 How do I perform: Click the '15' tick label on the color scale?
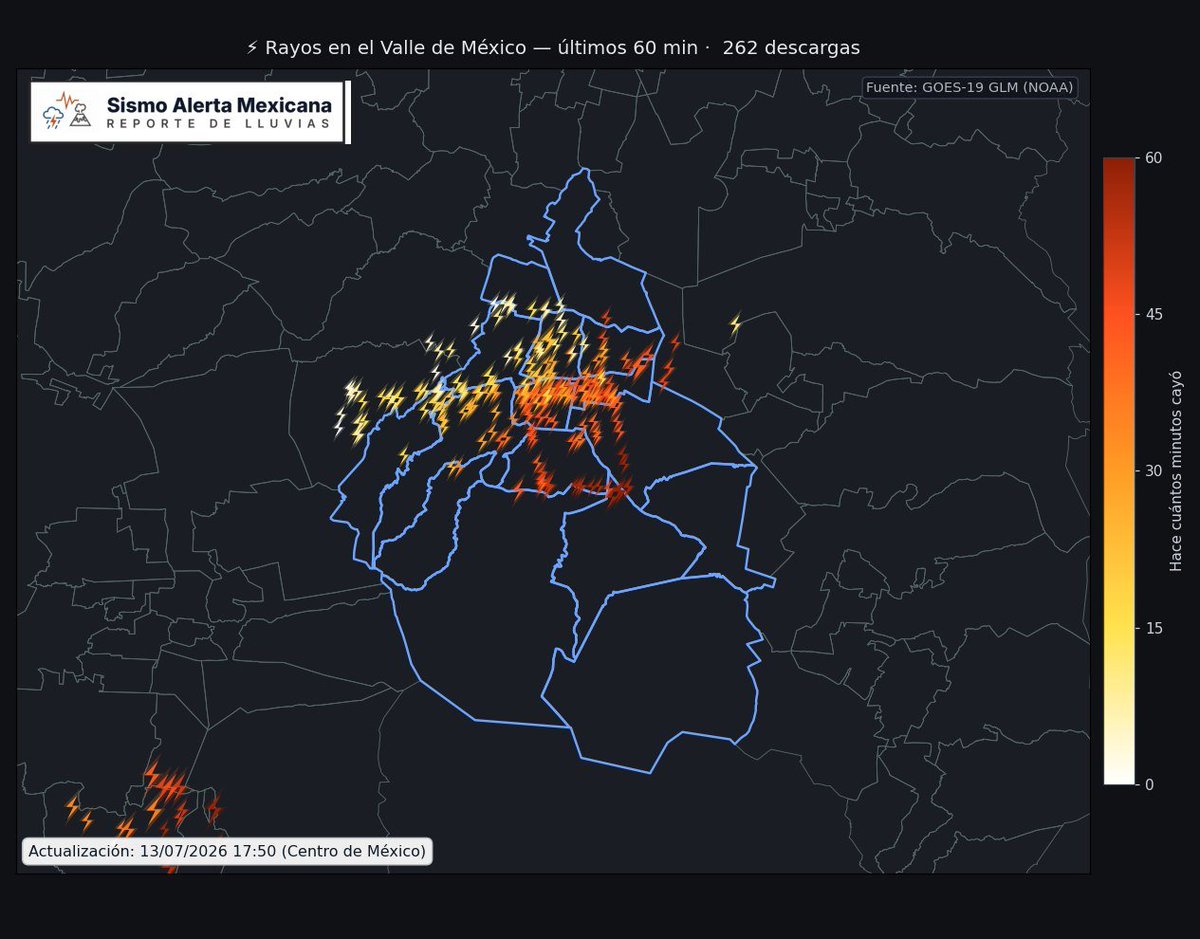pyautogui.click(x=1154, y=628)
